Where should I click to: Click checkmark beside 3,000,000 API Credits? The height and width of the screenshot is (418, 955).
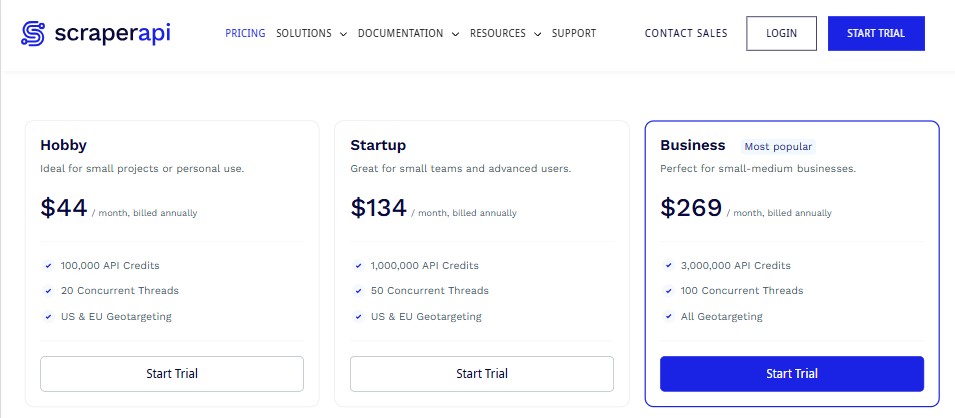tap(668, 266)
